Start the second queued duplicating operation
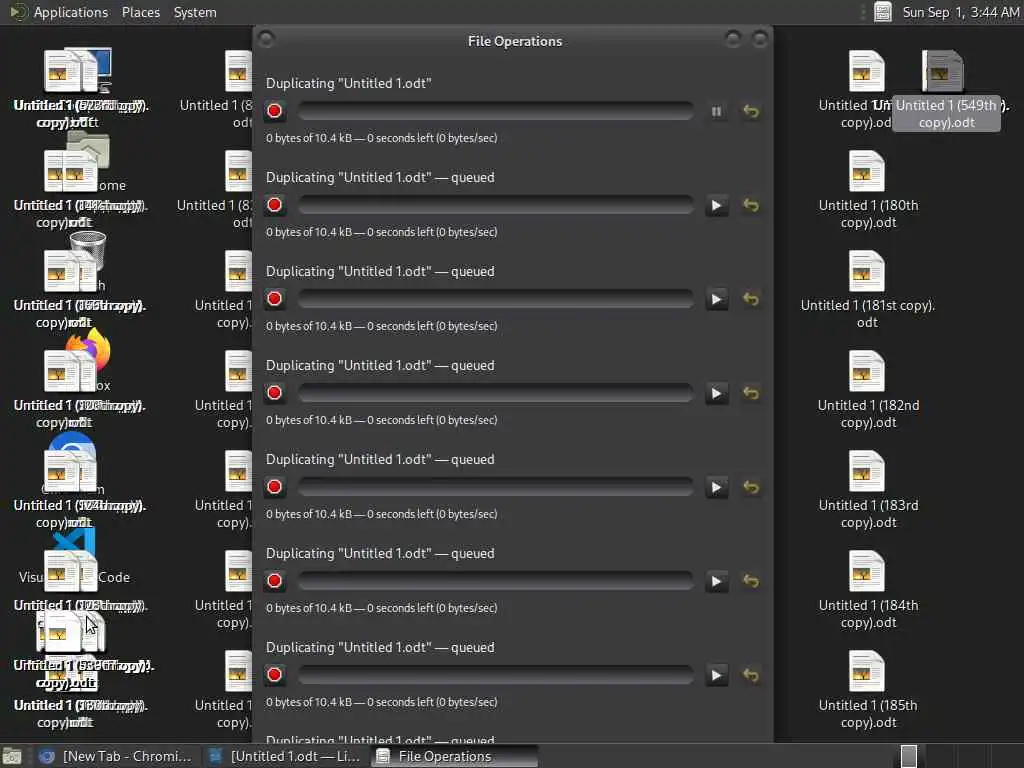This screenshot has height=768, width=1024. pos(716,300)
